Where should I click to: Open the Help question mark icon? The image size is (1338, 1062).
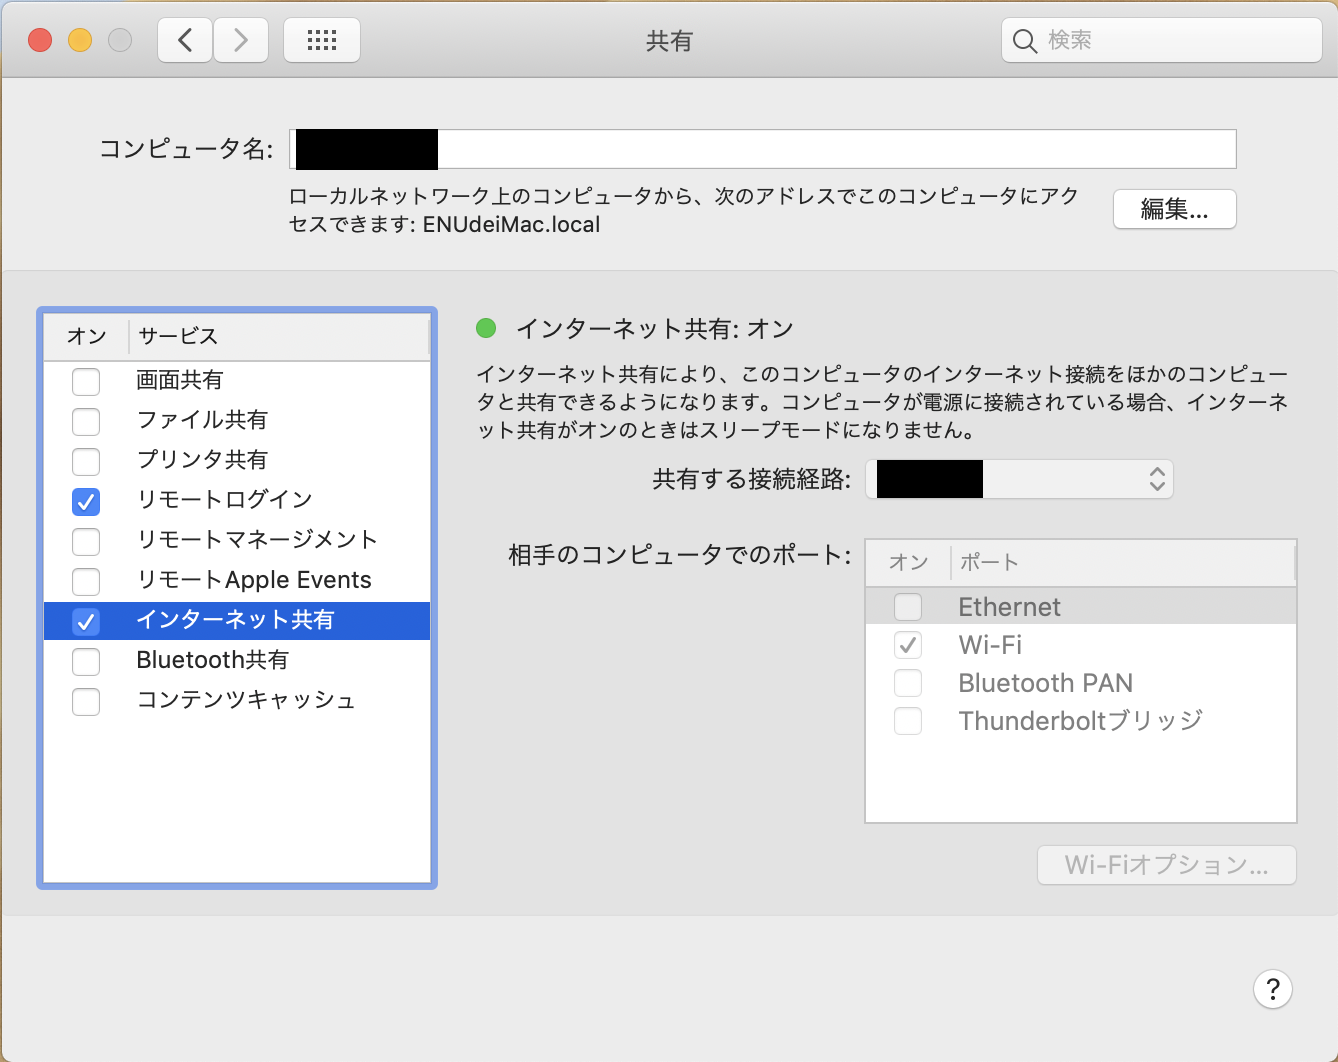click(1272, 989)
